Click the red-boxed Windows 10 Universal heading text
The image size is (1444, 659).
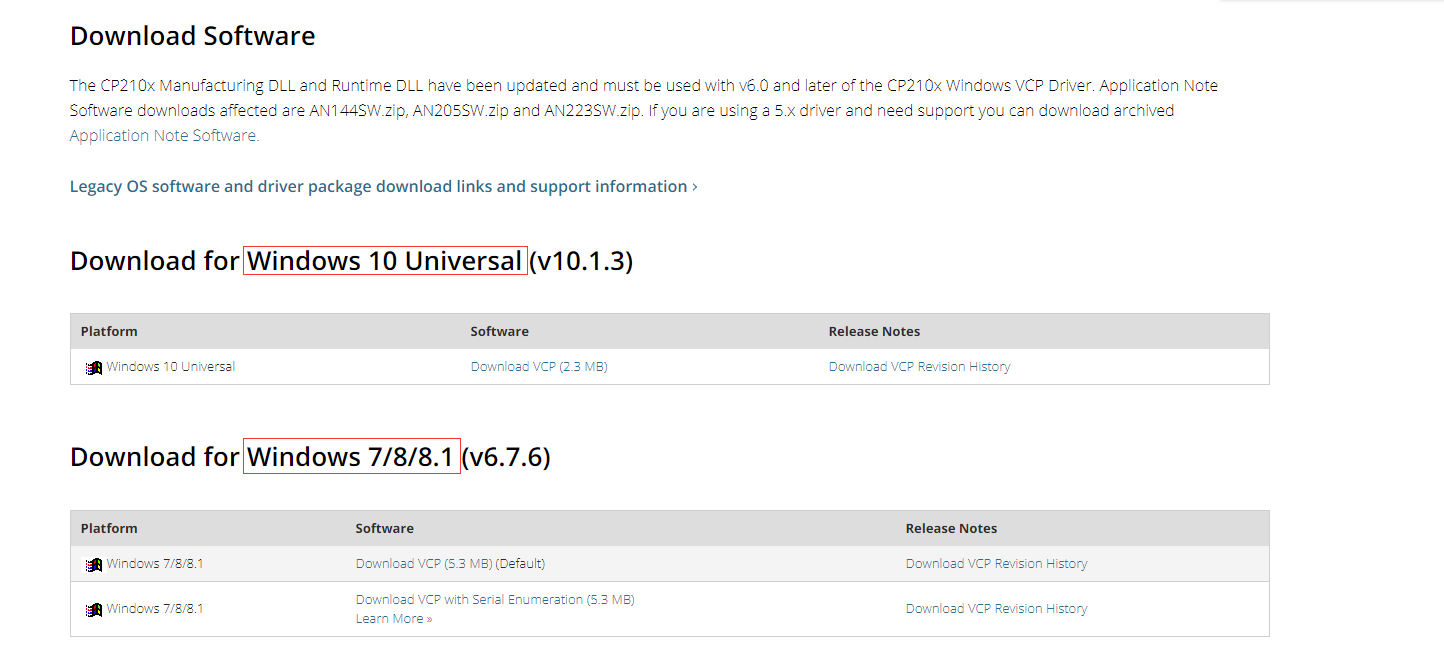tap(385, 261)
